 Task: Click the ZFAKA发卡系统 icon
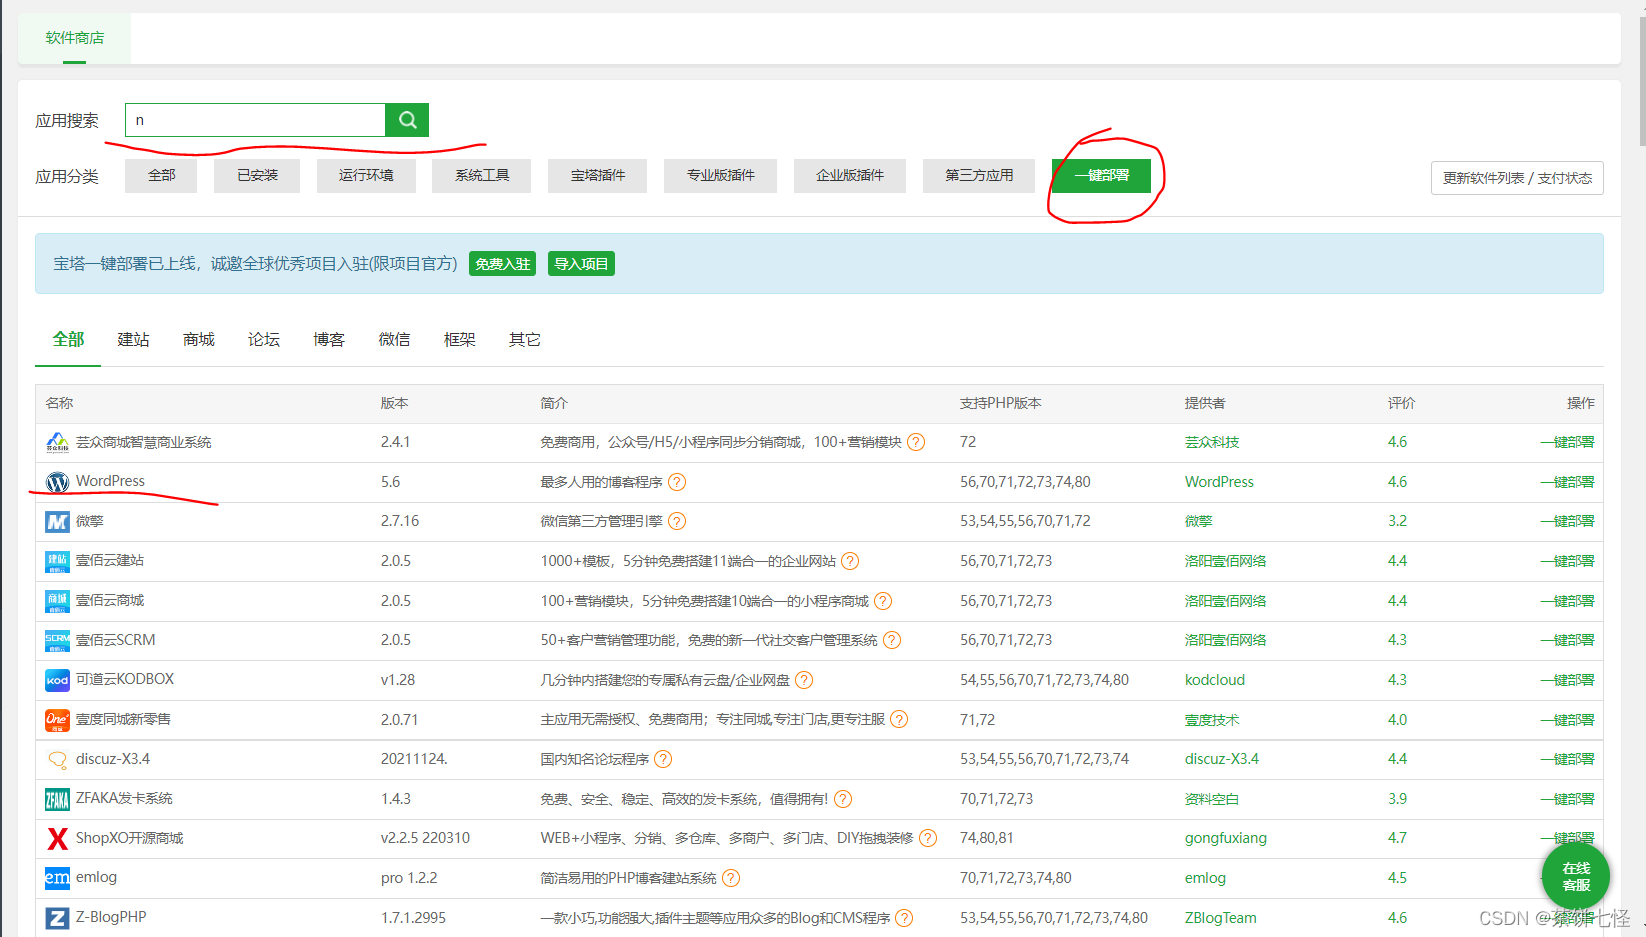57,799
